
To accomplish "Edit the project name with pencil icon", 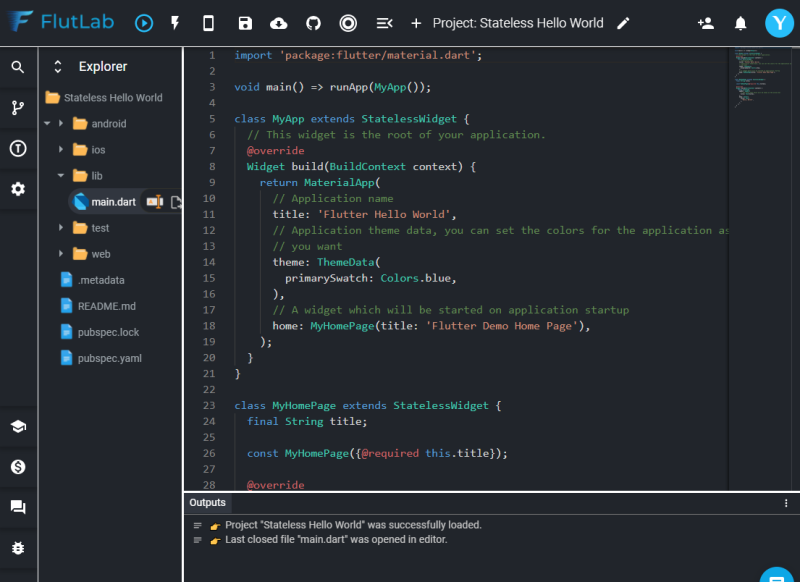I will tap(623, 23).
